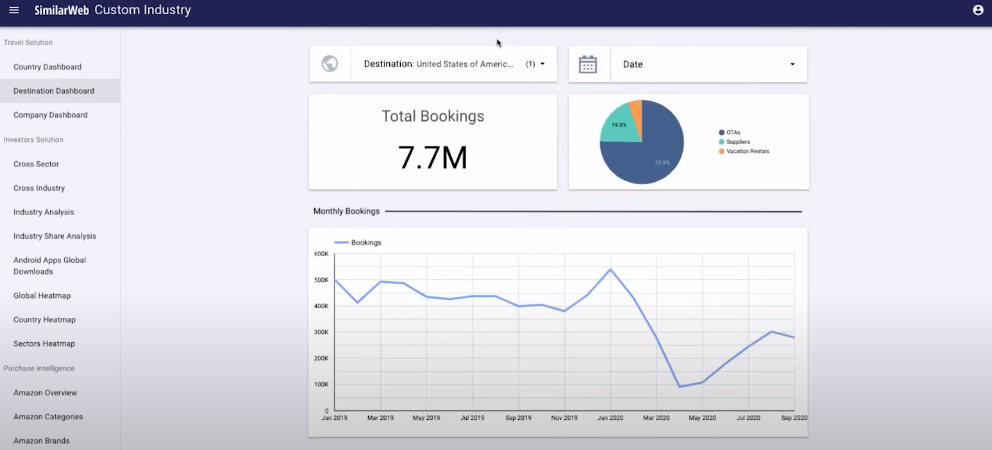The image size is (992, 450).
Task: Open Android Apps Global Downloads
Action: pos(49,266)
